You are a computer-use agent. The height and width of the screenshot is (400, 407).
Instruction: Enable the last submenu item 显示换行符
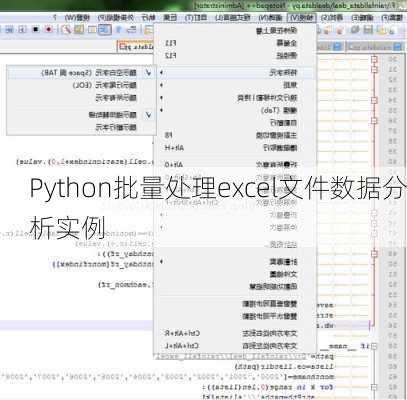[x=81, y=127]
